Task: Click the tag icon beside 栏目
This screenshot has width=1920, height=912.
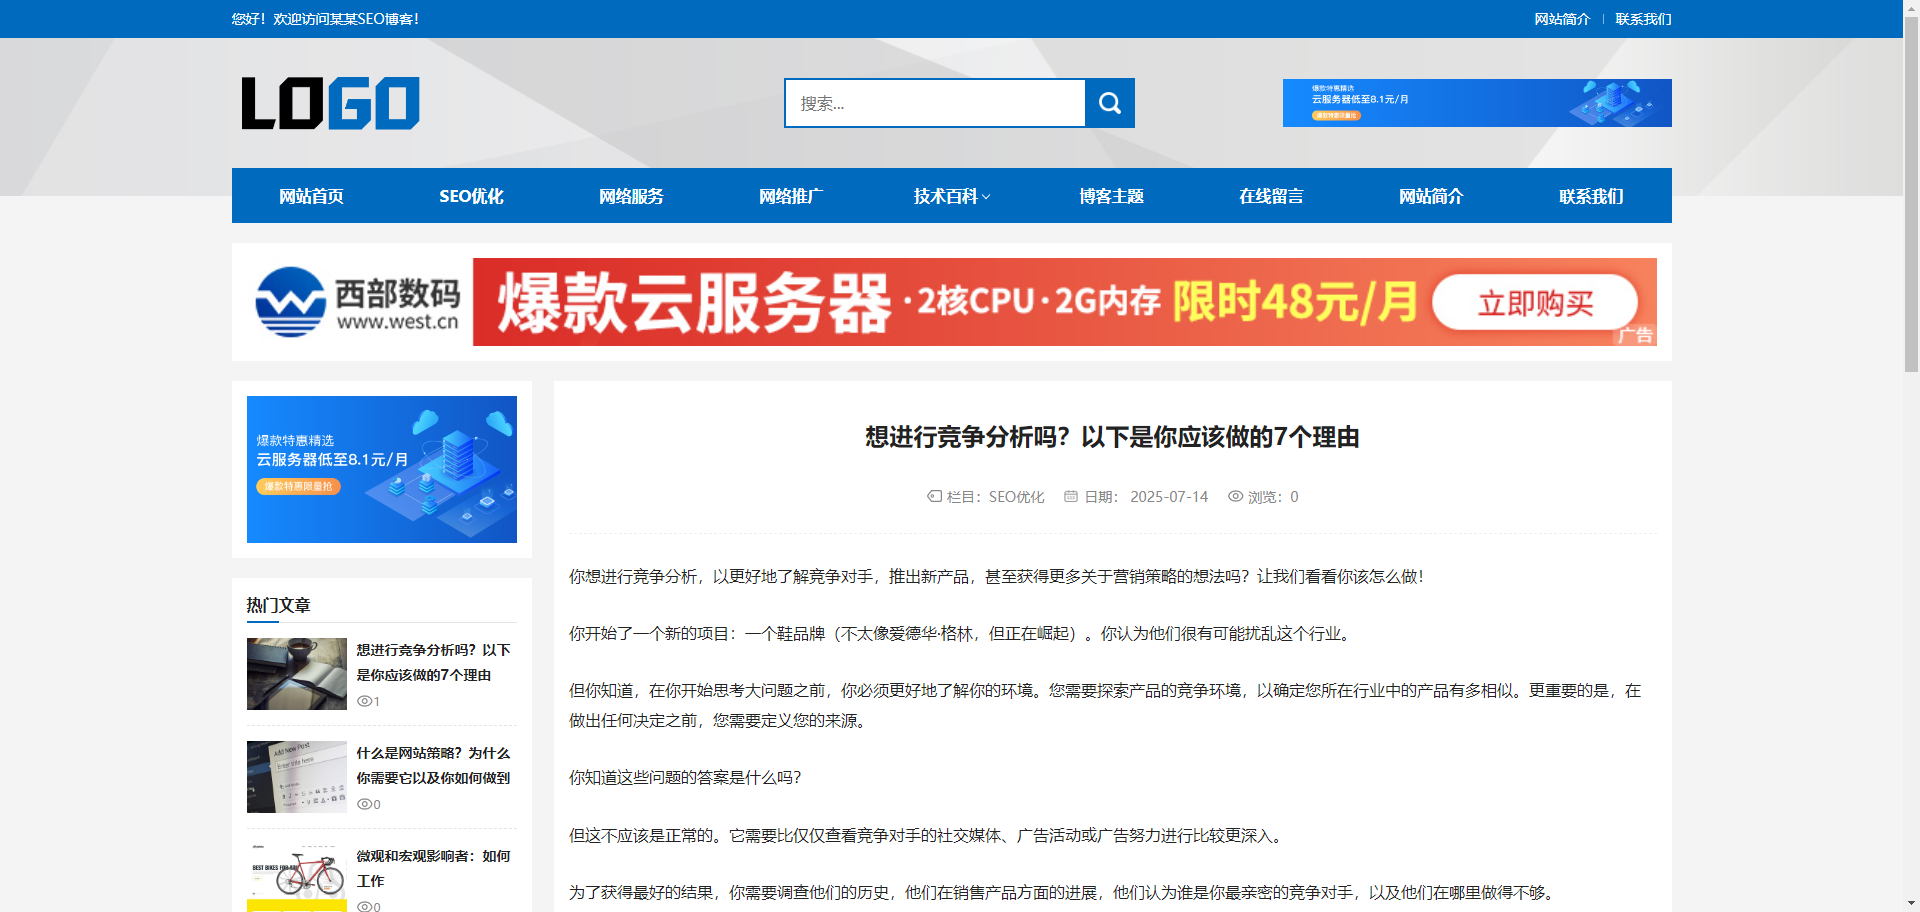Action: (x=934, y=496)
